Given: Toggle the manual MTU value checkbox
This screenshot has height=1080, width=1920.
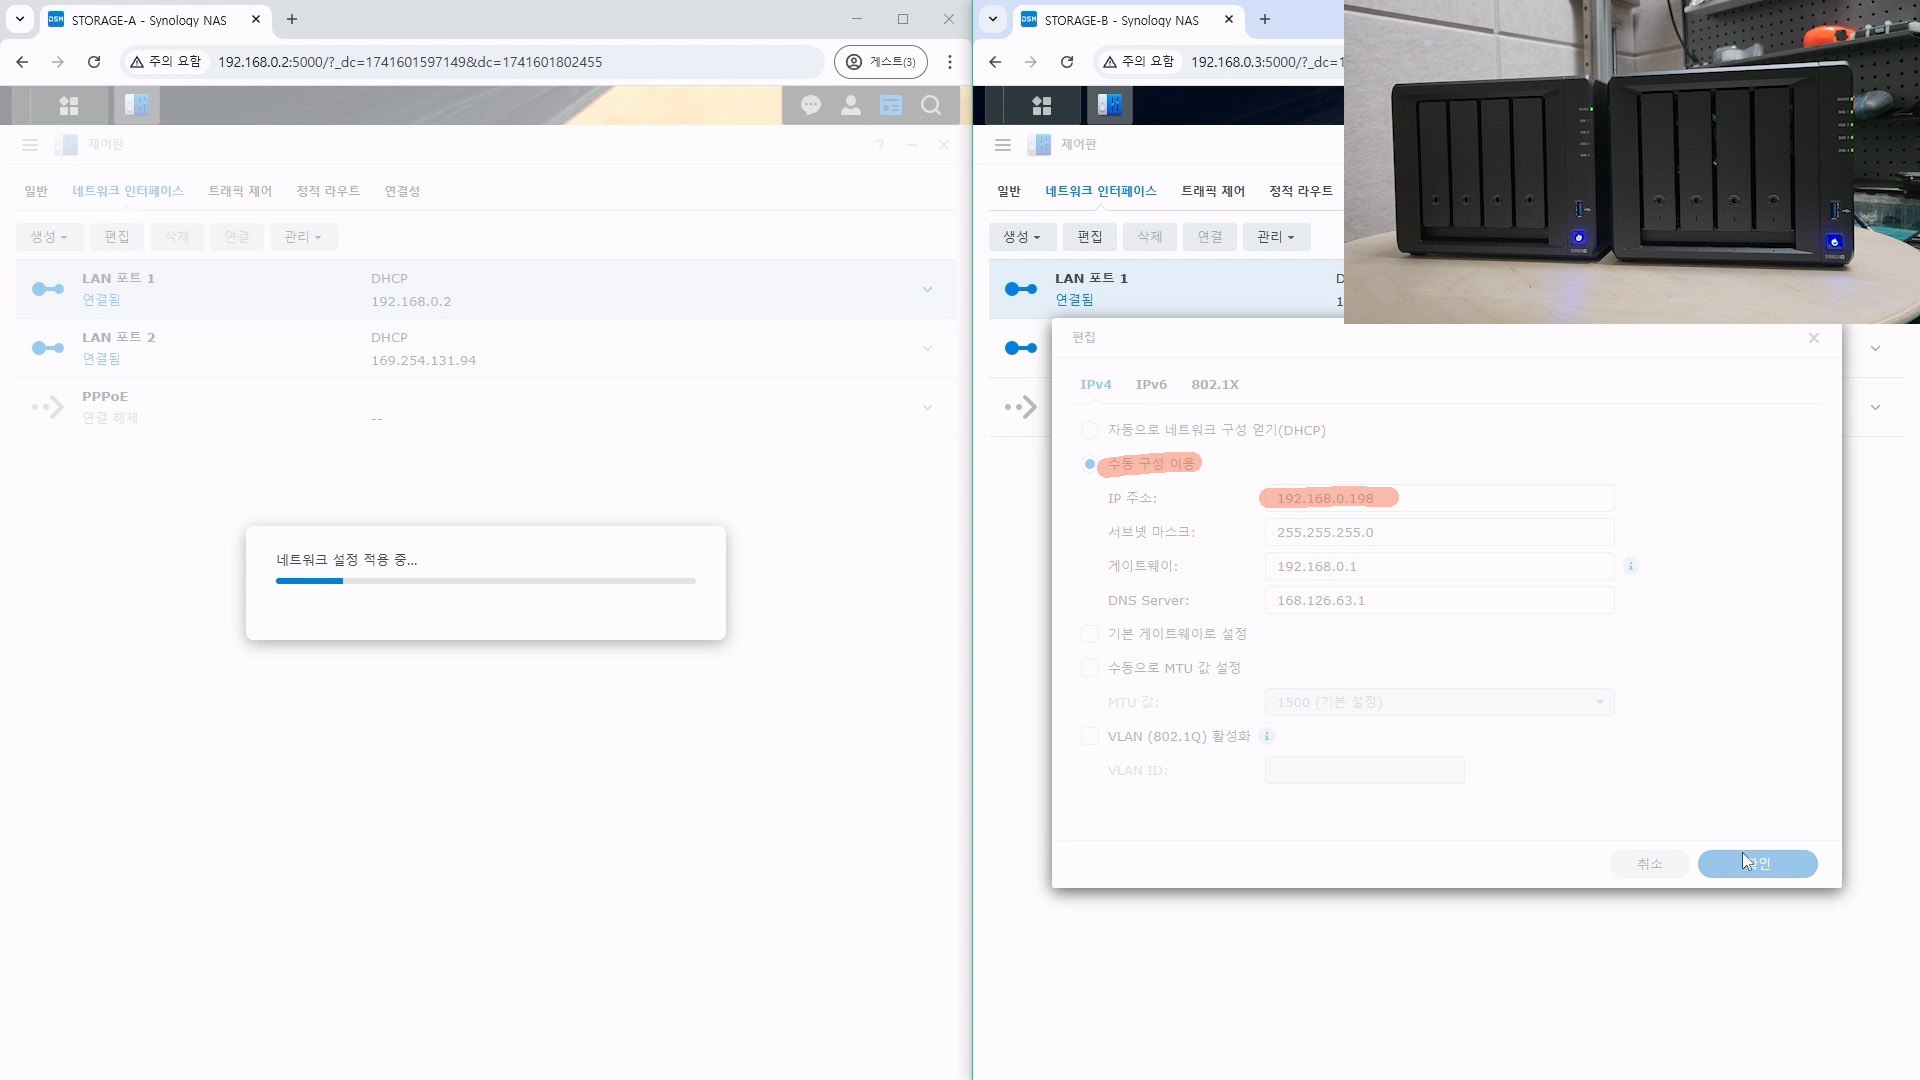Looking at the screenshot, I should (x=1090, y=668).
